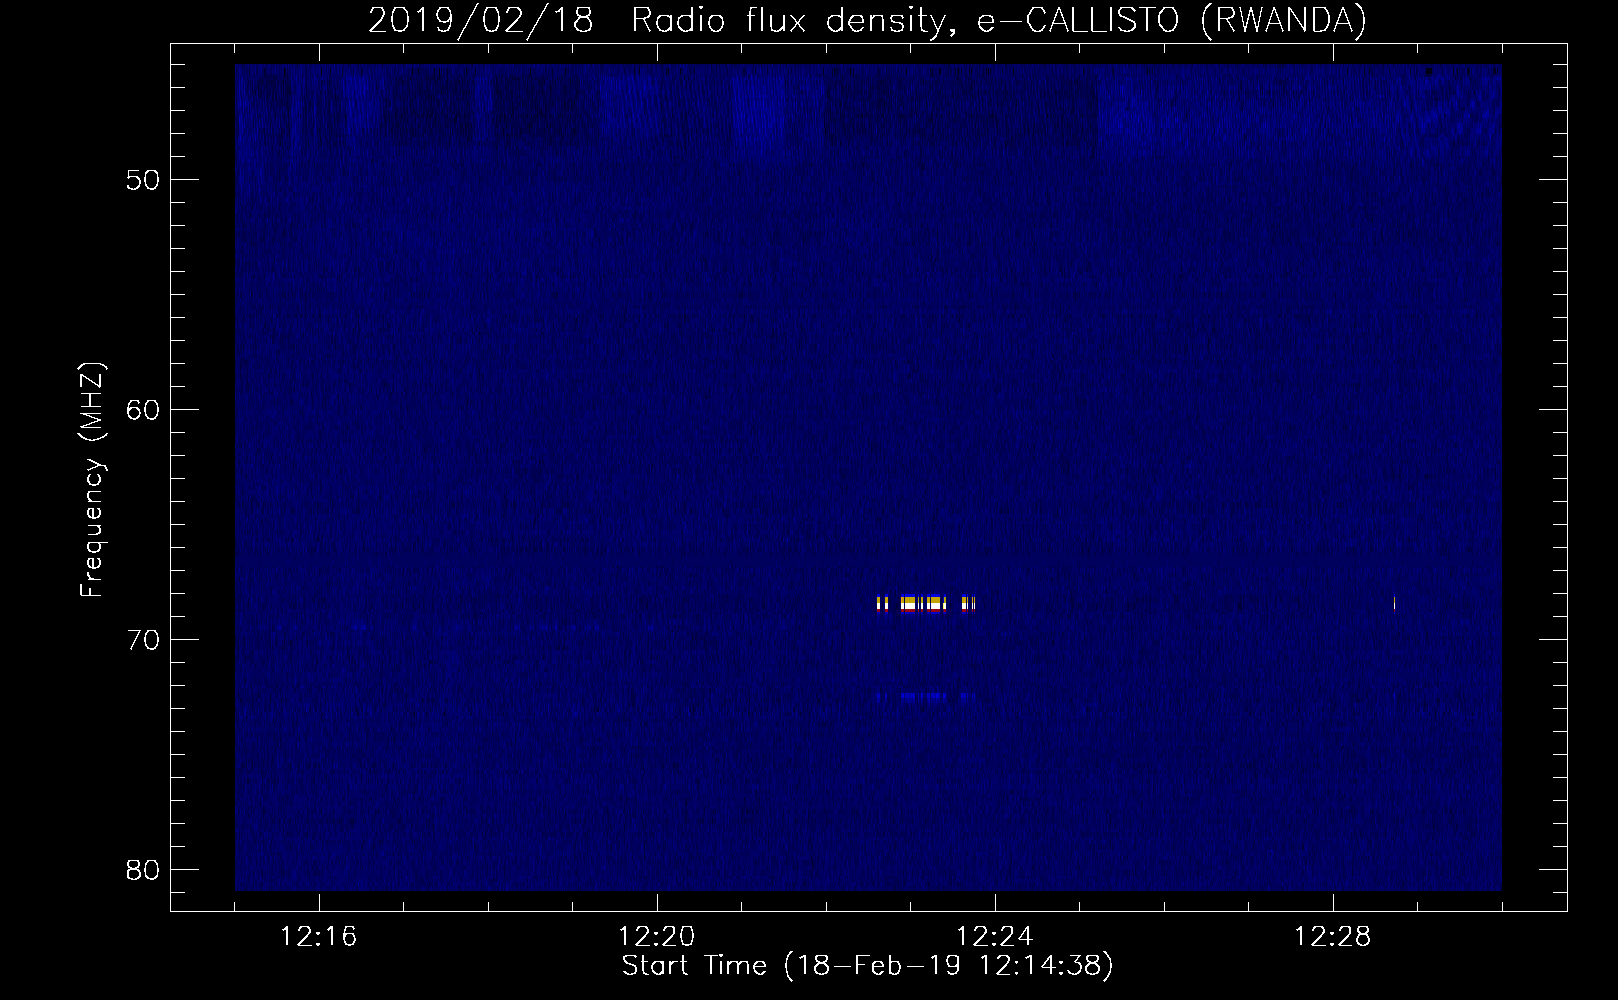This screenshot has height=1000, width=1618.
Task: Click the 12:24 time tick label
Action: pyautogui.click(x=995, y=937)
